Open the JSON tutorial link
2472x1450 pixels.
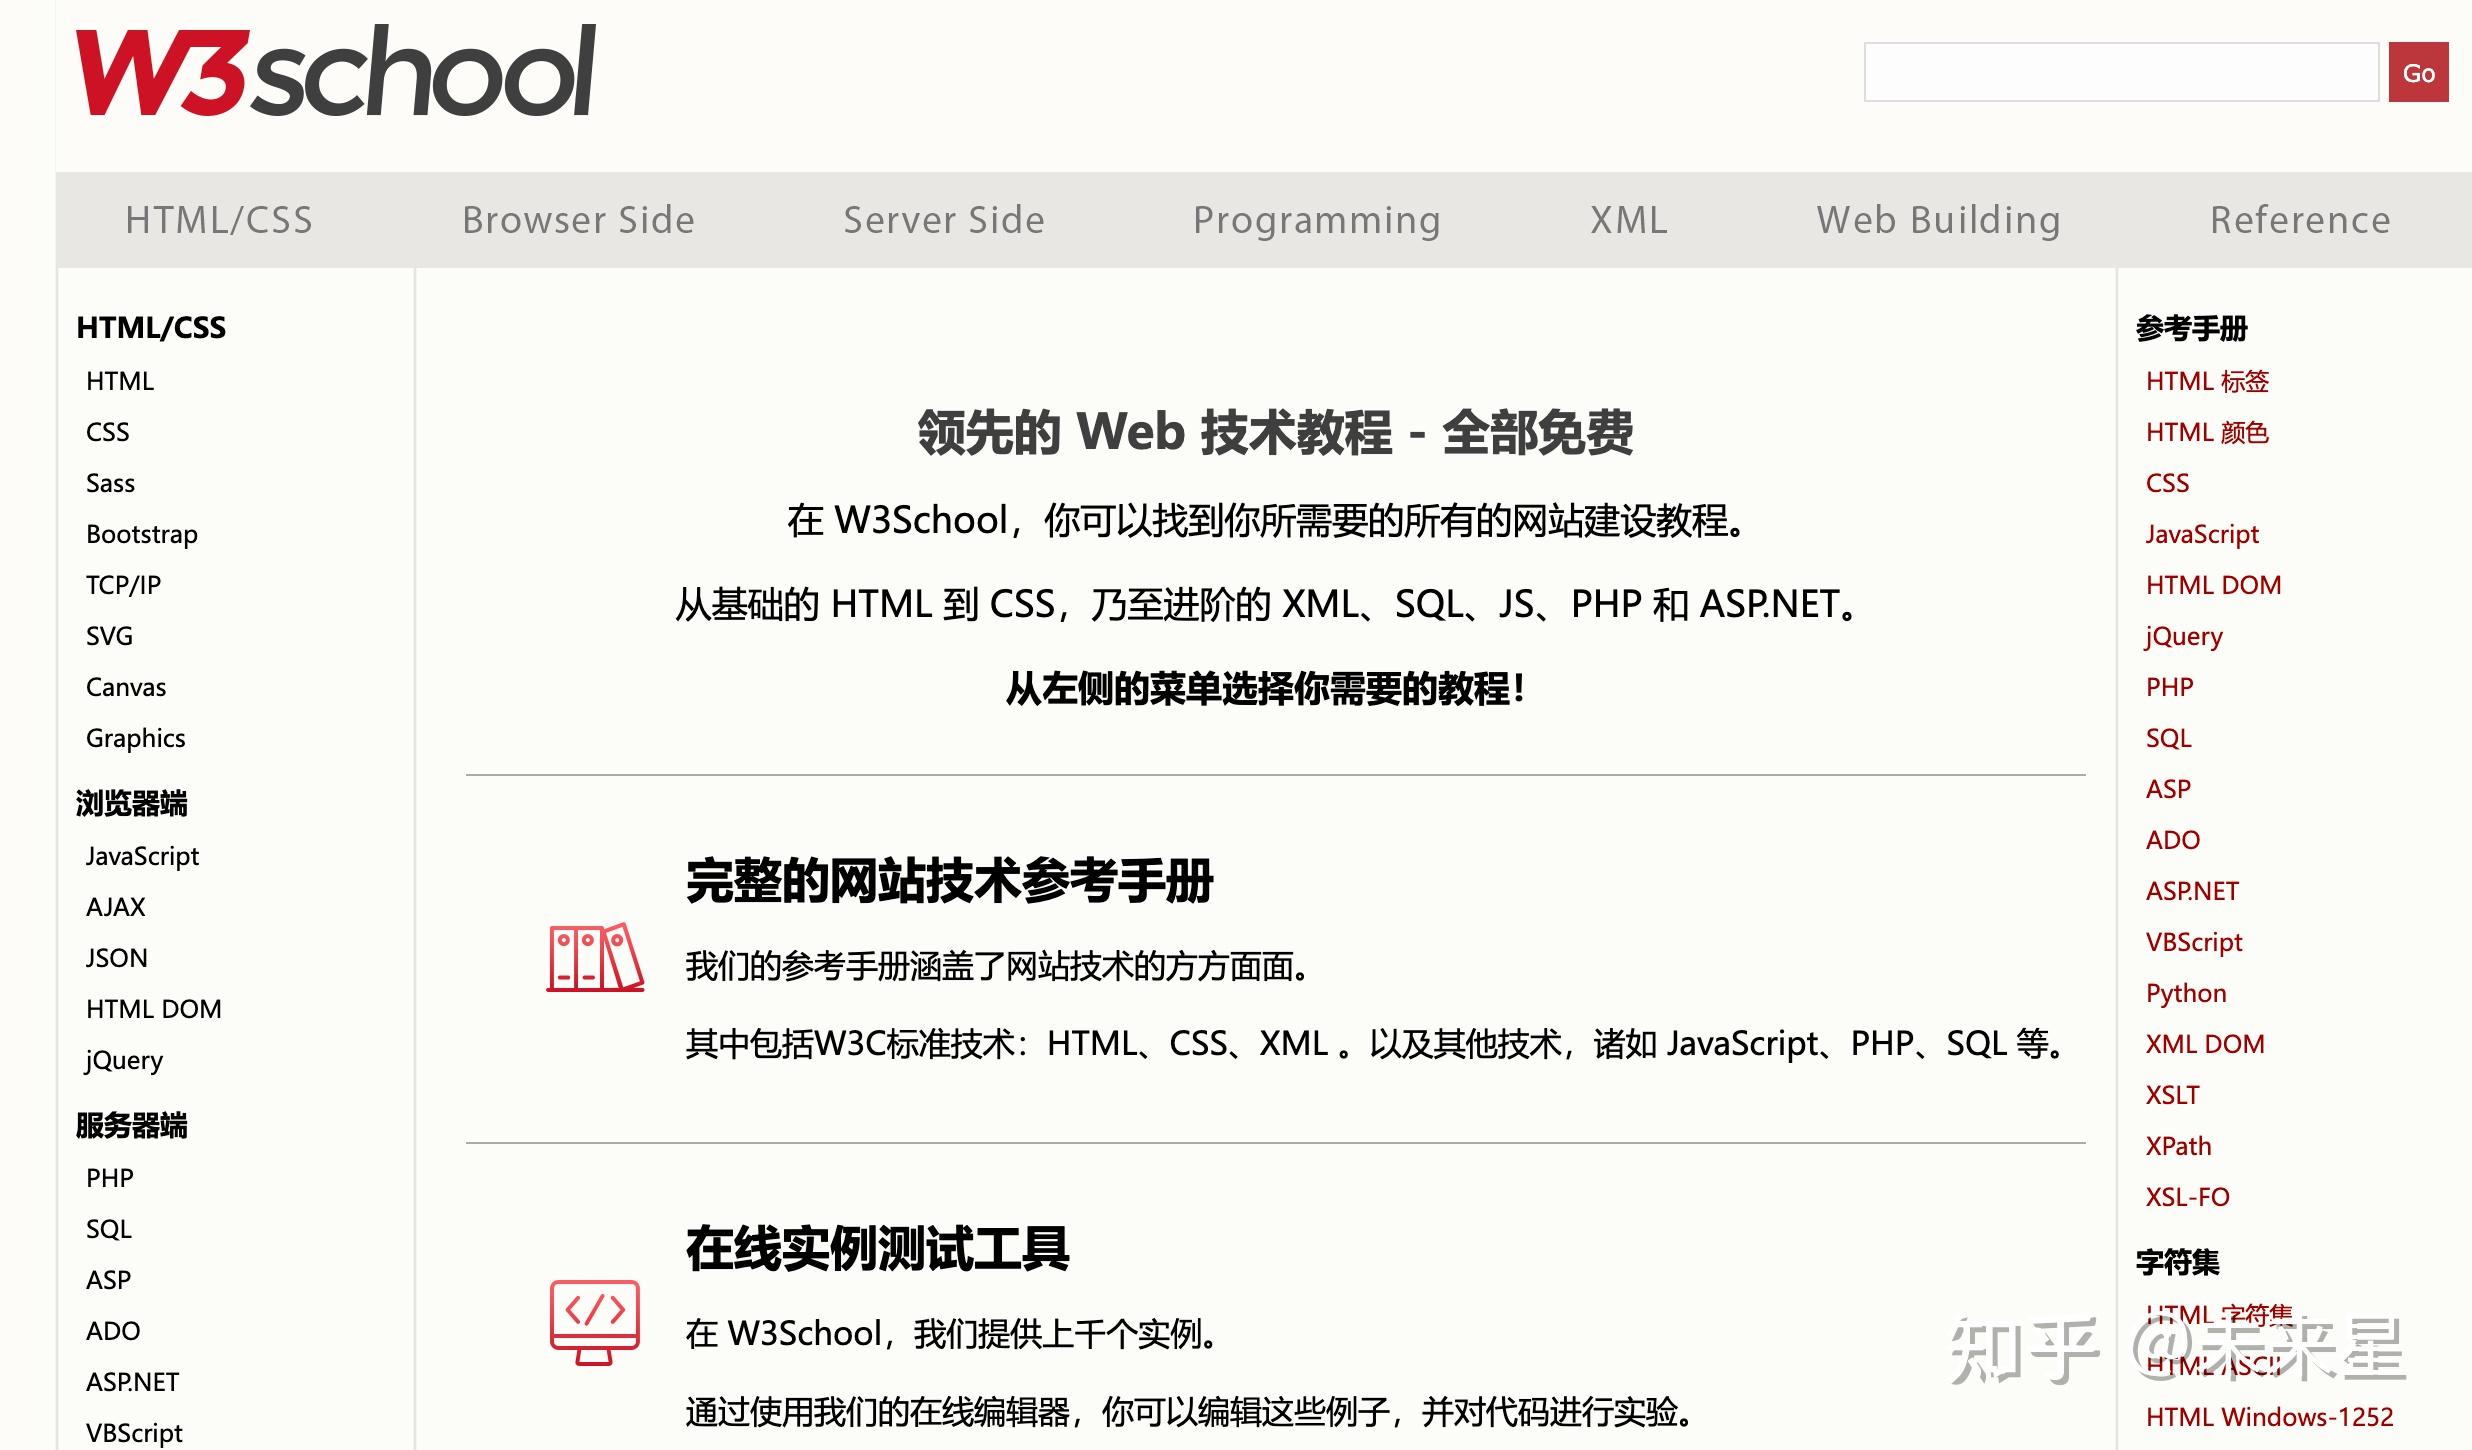tap(115, 957)
